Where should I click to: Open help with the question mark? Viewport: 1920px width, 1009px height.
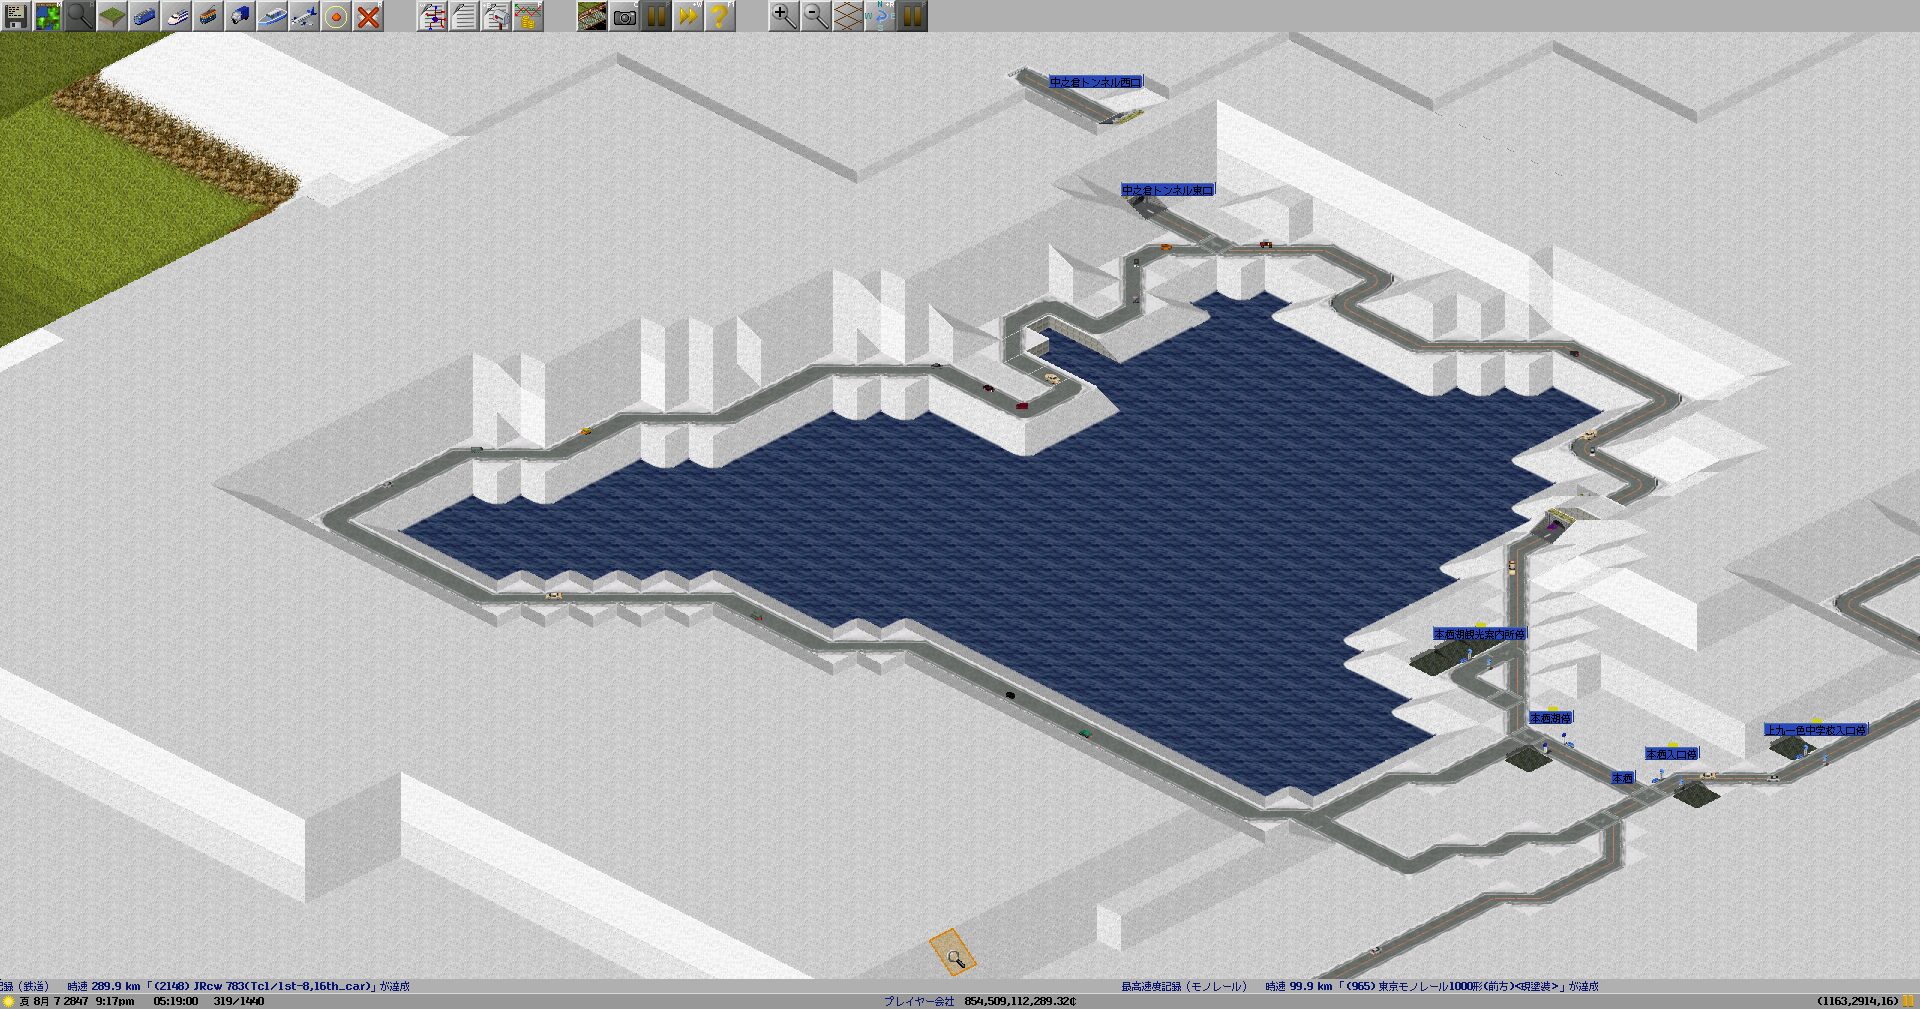pyautogui.click(x=720, y=16)
